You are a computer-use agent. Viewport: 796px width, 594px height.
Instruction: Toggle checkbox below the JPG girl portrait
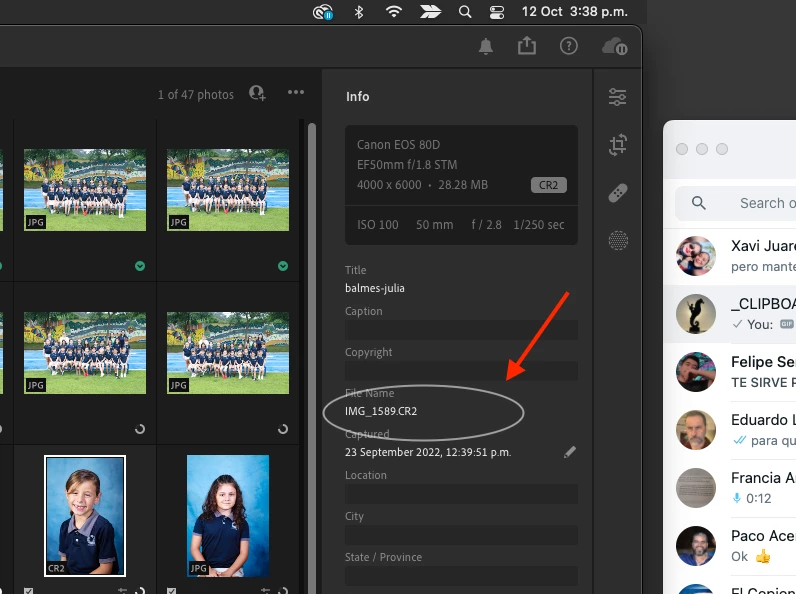click(x=172, y=591)
